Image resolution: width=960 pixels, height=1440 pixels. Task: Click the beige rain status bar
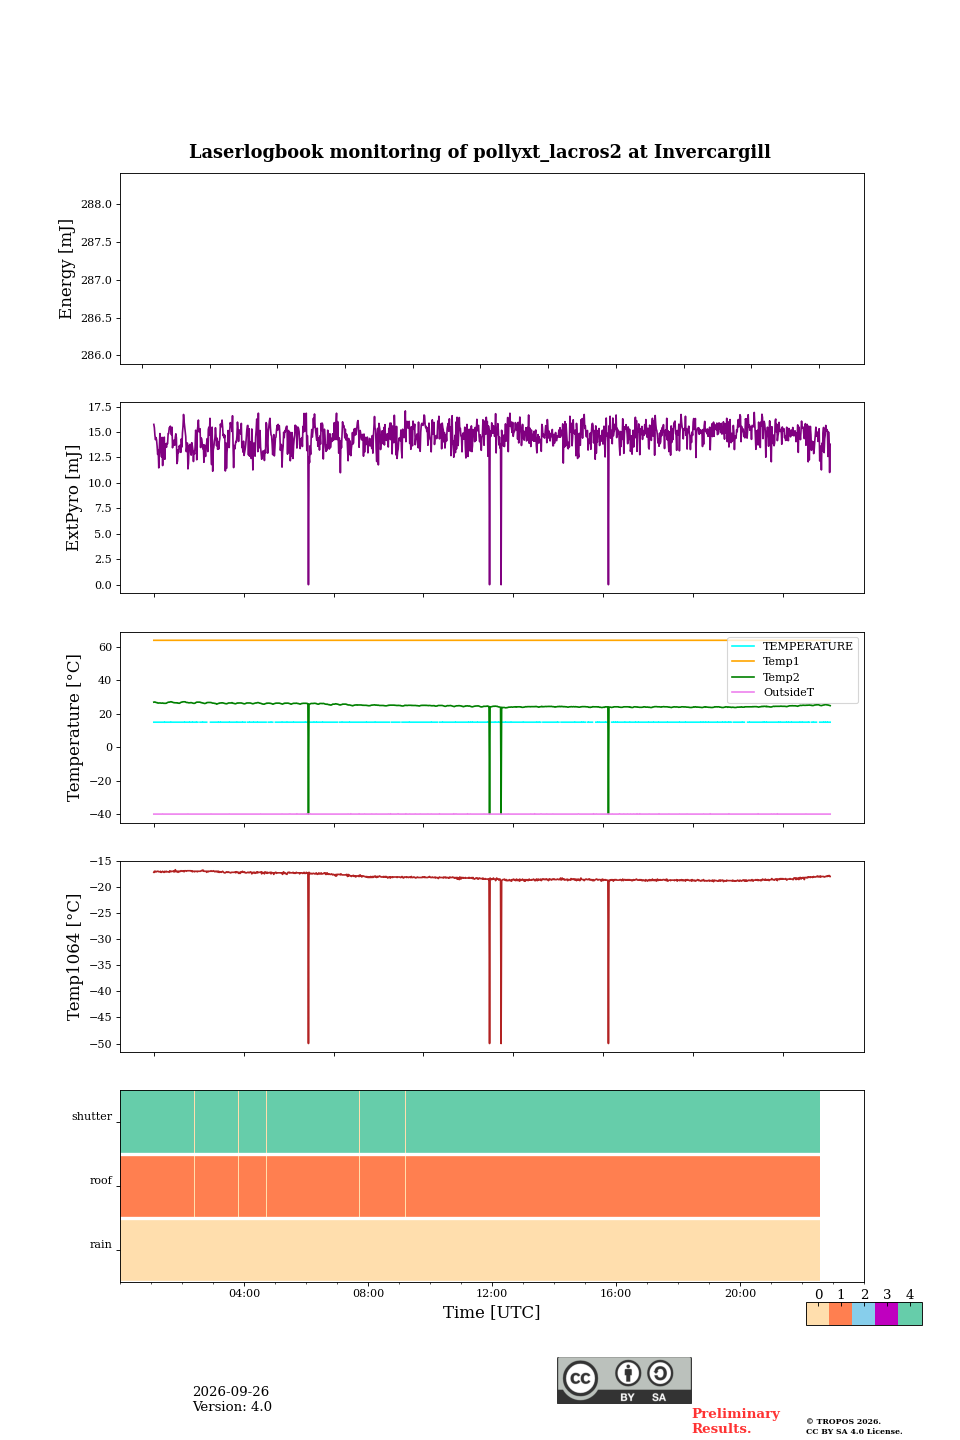click(470, 1250)
